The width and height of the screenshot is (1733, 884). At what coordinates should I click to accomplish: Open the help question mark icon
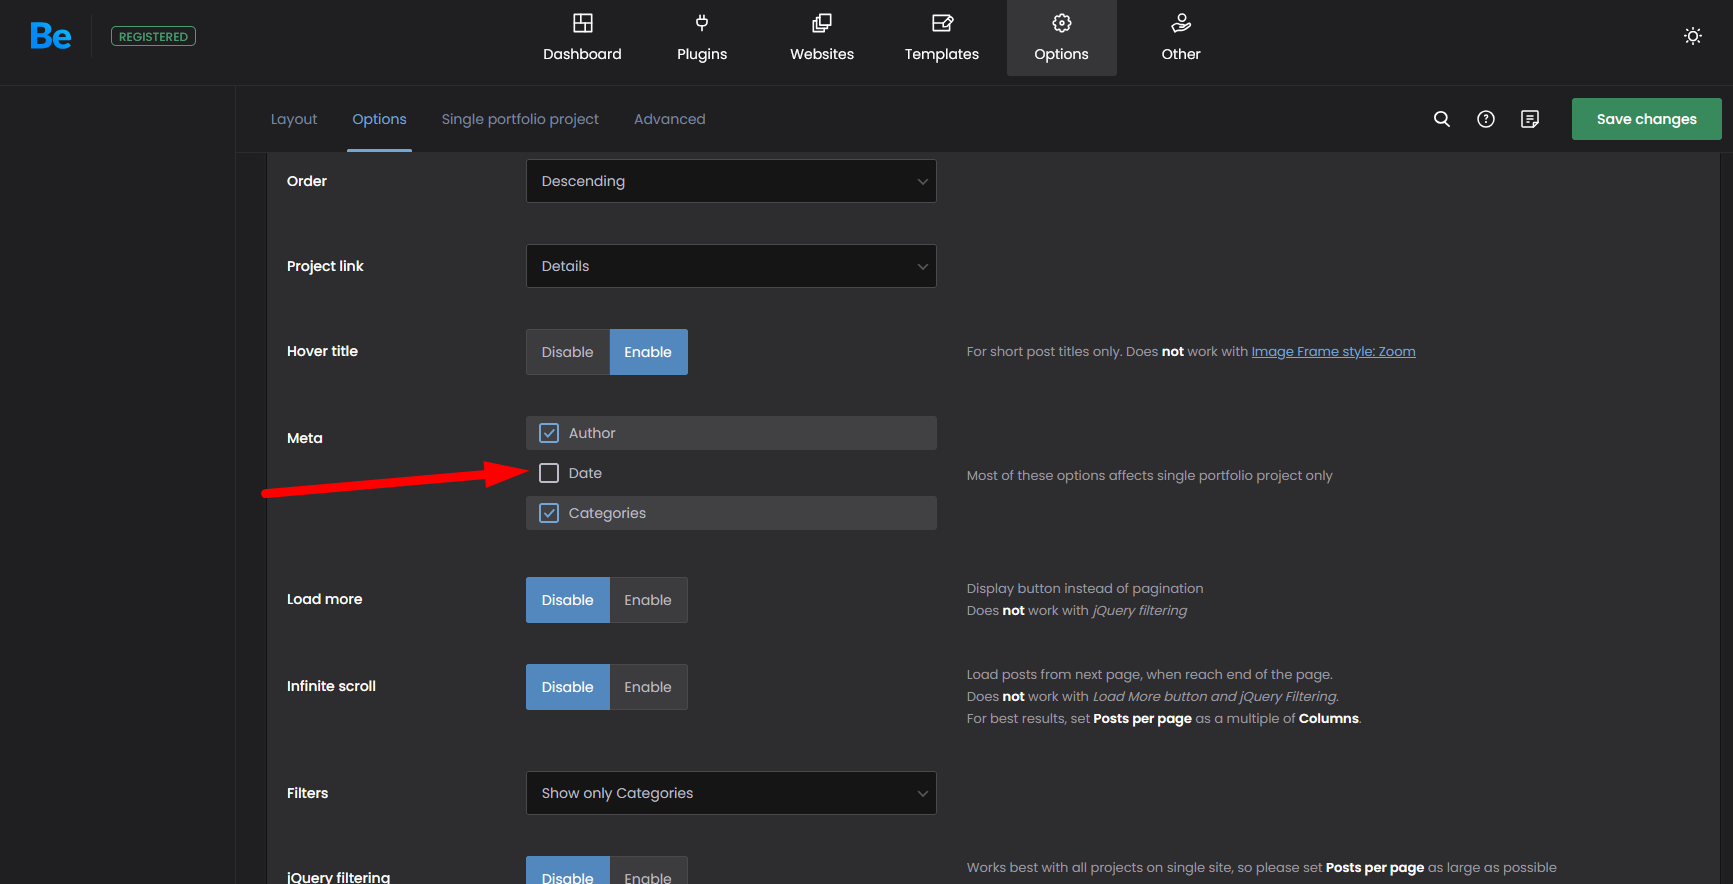point(1486,119)
